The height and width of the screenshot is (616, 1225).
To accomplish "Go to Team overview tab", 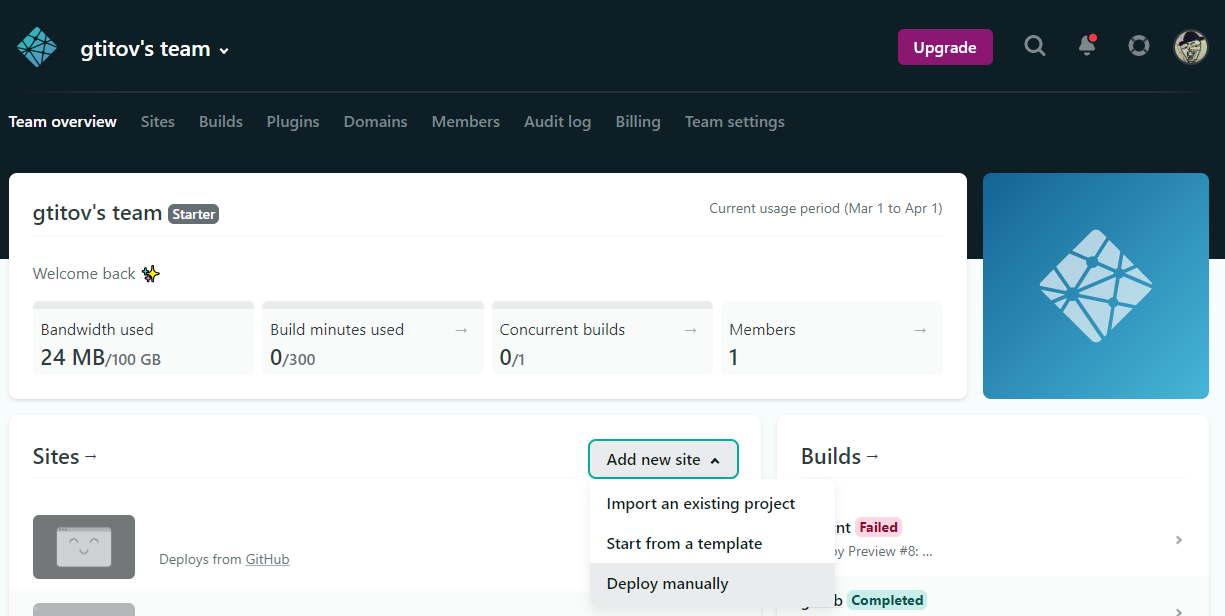I will tap(63, 122).
